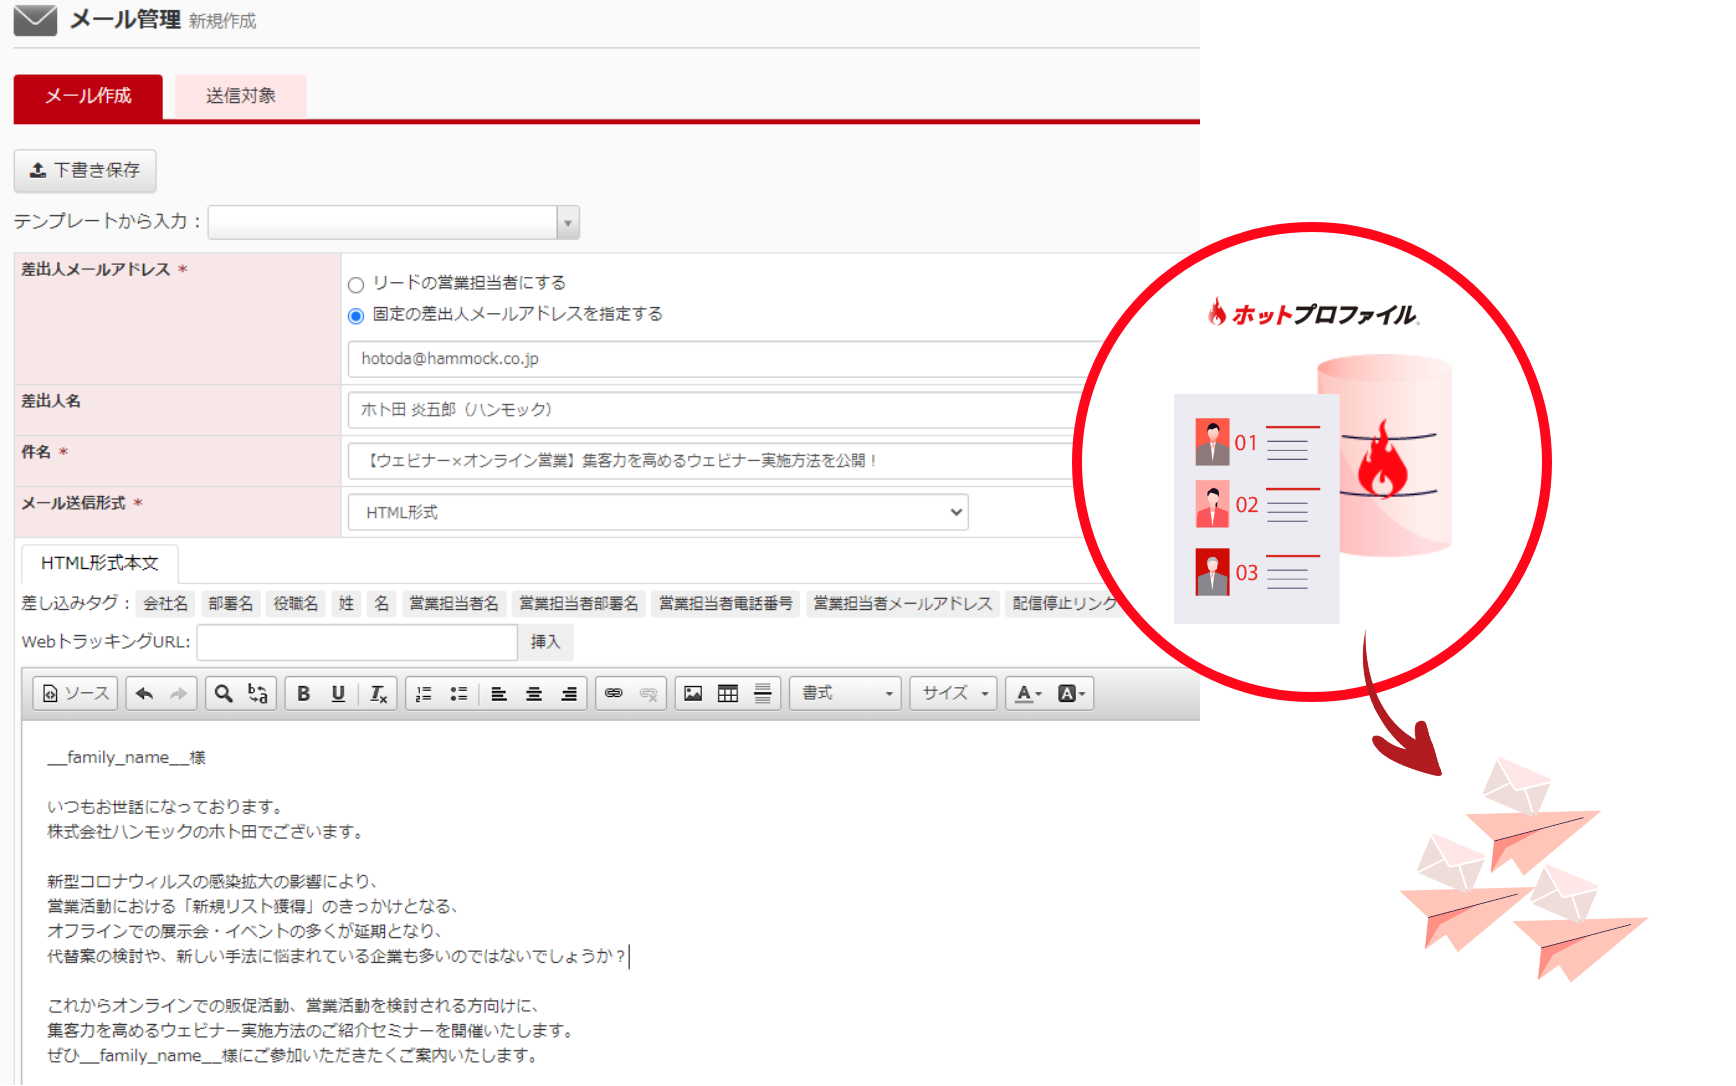Insert the 部署名 merge tag
This screenshot has width=1736, height=1086.
coord(230,603)
